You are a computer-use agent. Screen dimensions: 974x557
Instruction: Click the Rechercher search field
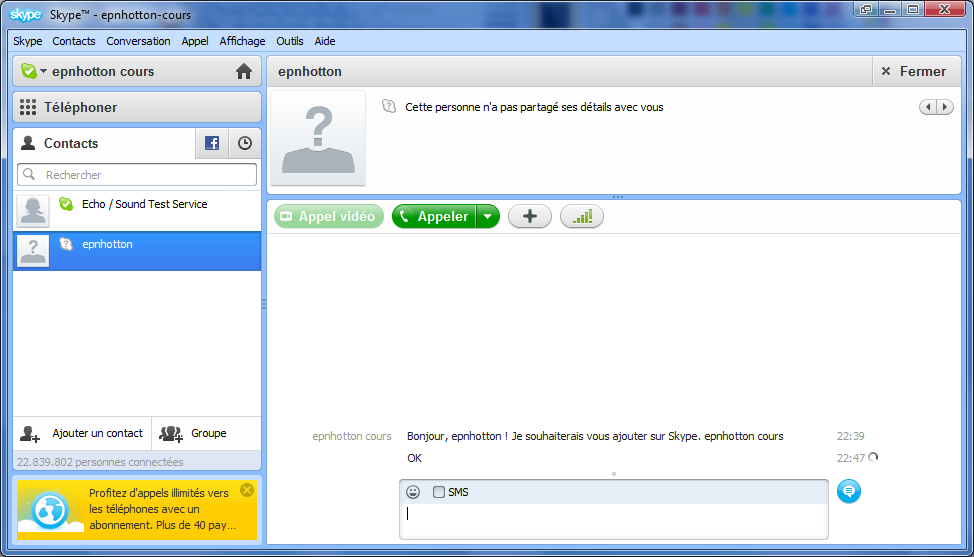[137, 174]
